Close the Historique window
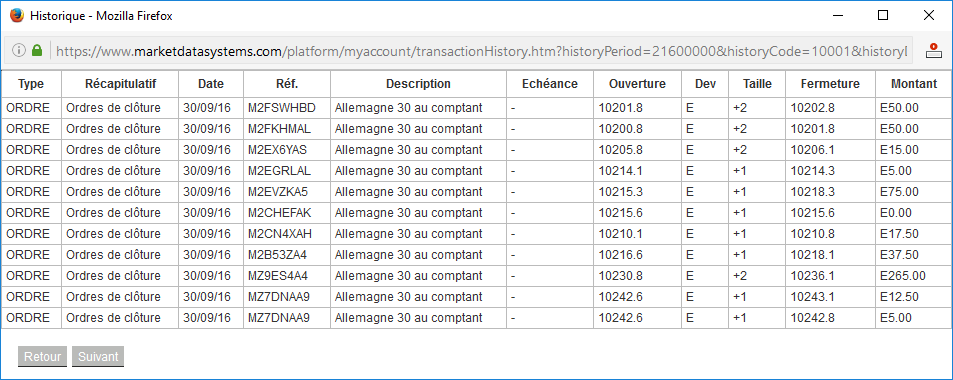The height and width of the screenshot is (380, 953). [929, 16]
